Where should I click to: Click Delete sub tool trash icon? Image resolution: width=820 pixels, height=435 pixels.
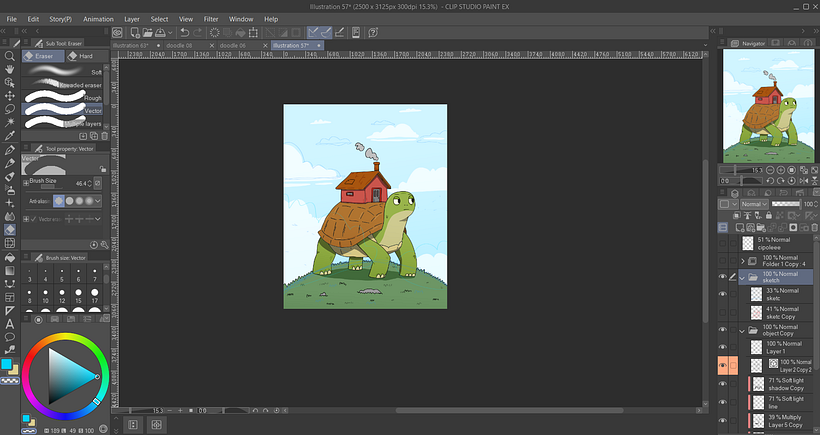click(x=104, y=136)
